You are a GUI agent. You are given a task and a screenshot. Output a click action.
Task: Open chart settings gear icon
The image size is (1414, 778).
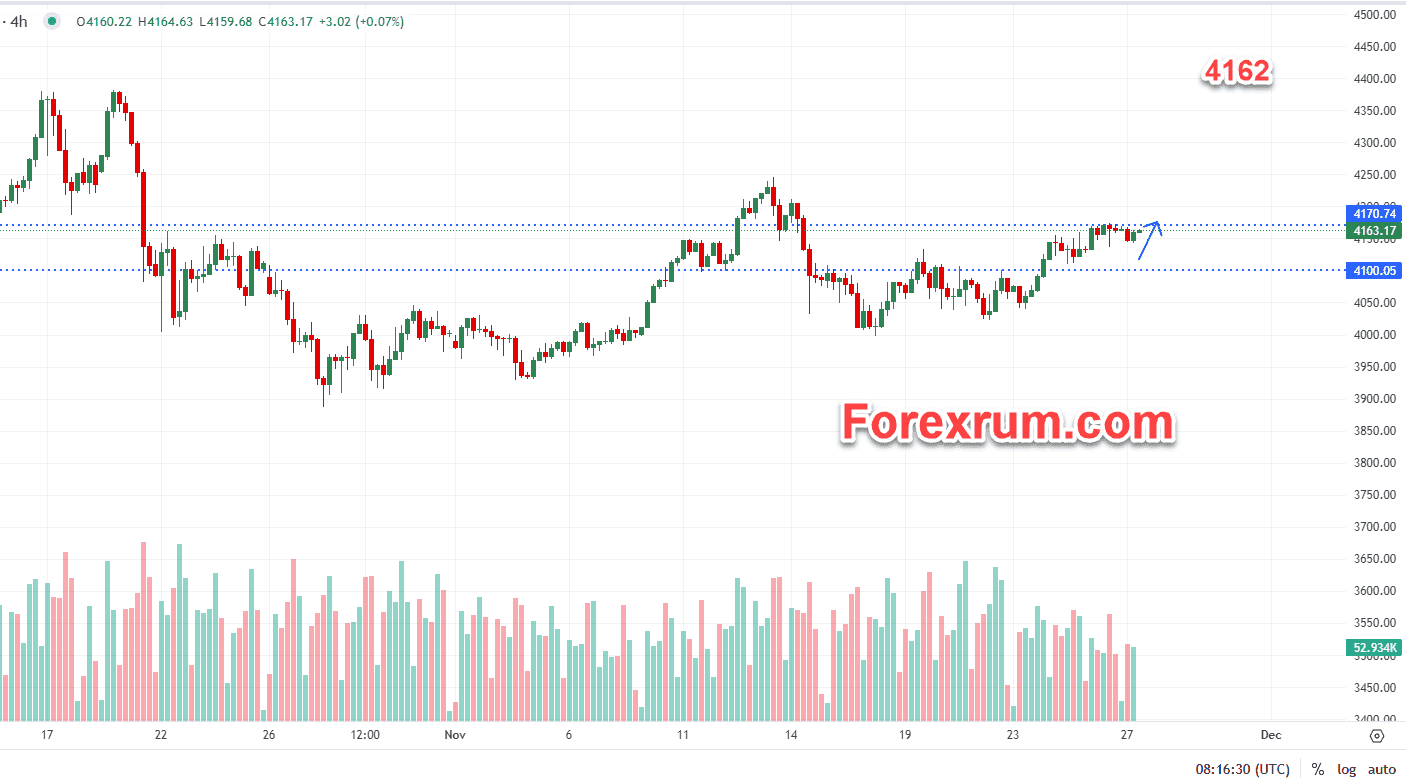pos(1377,736)
